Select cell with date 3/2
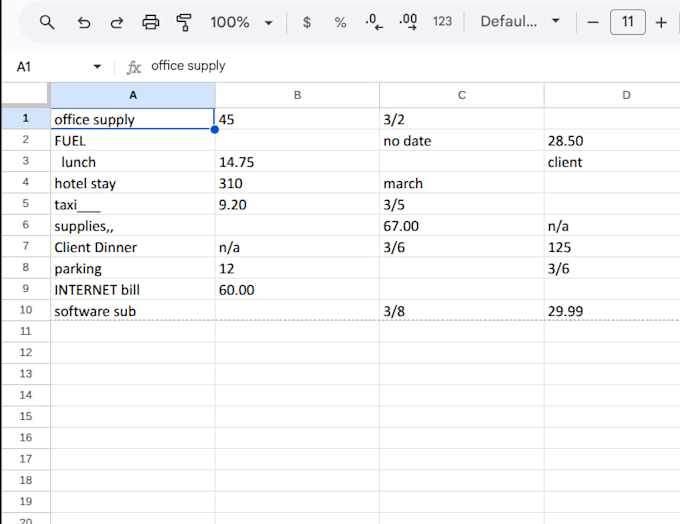 [x=461, y=118]
